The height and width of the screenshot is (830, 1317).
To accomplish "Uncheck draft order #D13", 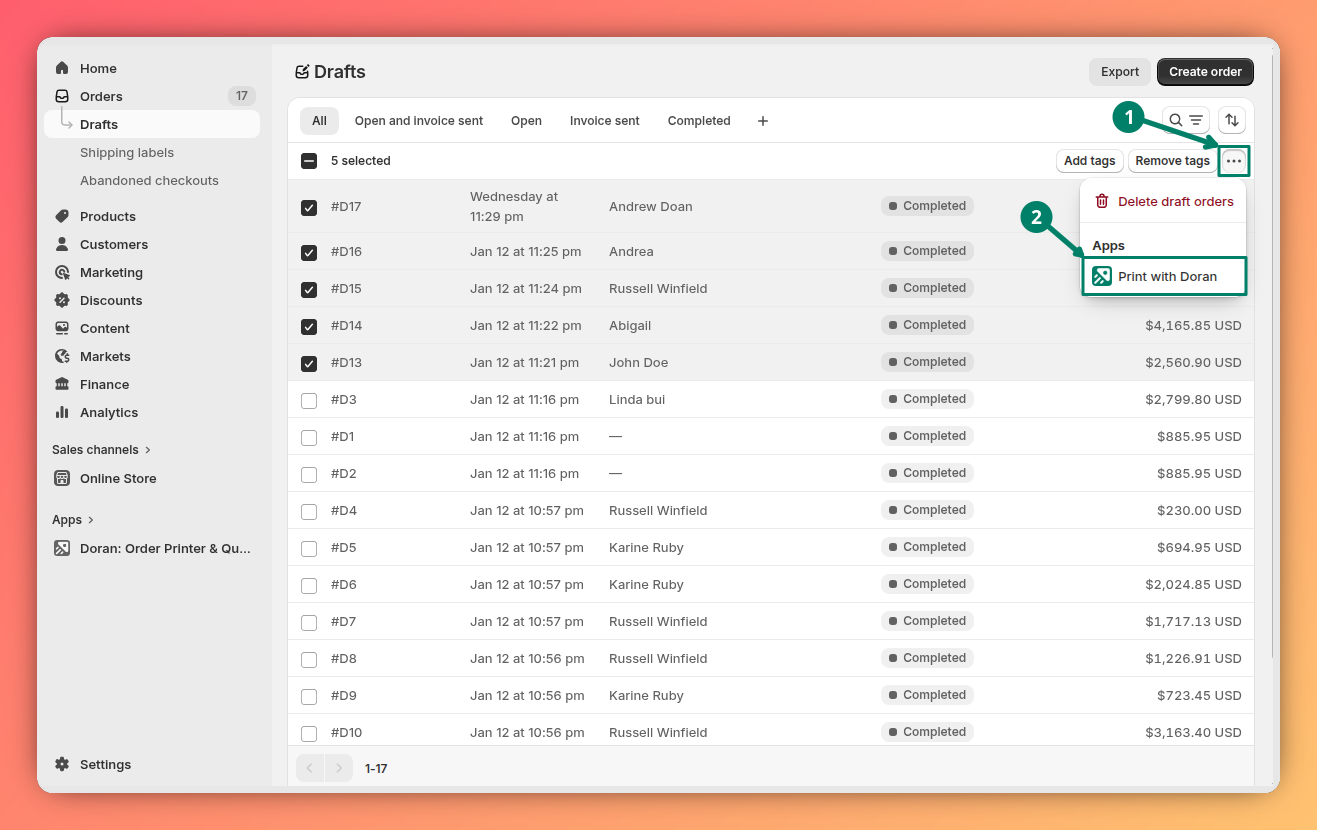I will (309, 364).
